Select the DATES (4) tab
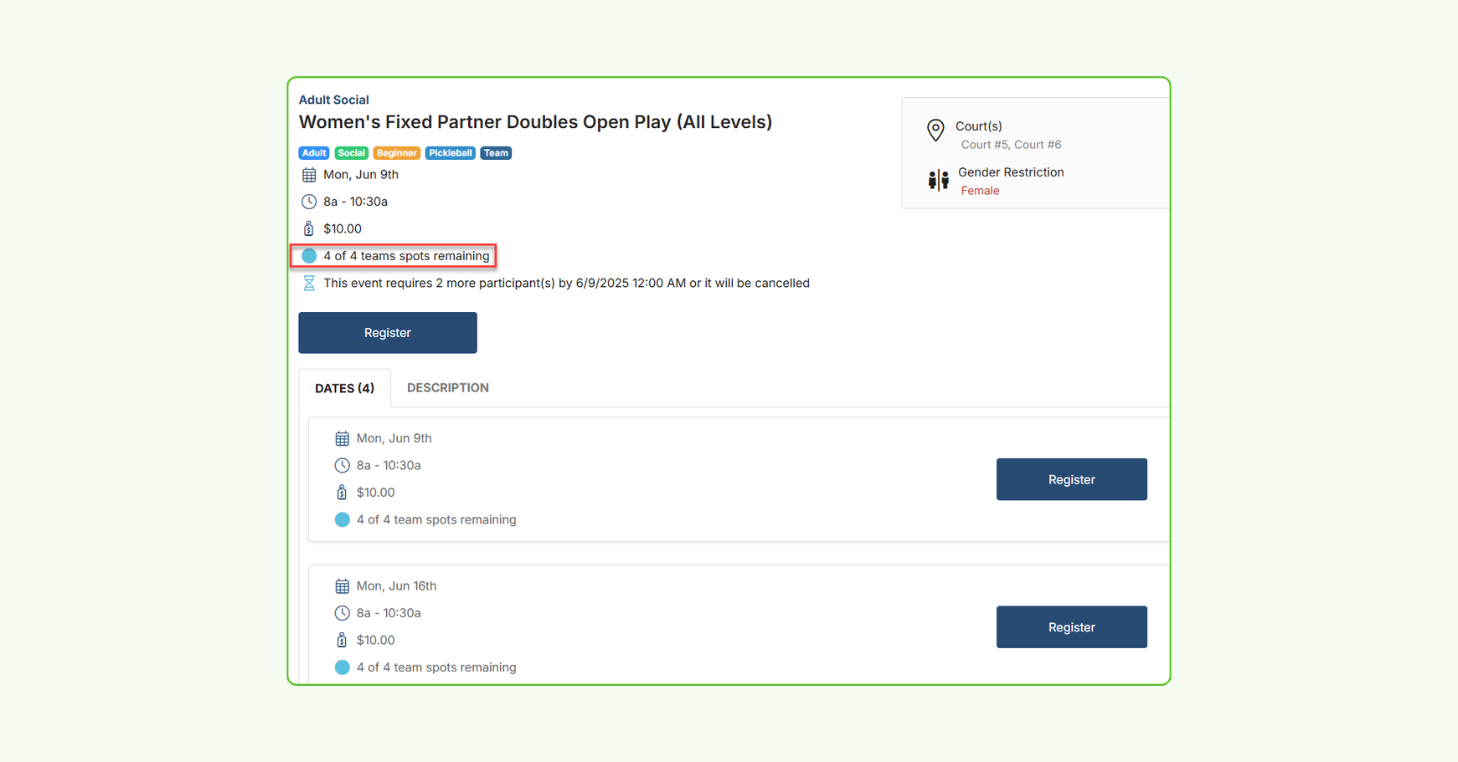 point(344,388)
